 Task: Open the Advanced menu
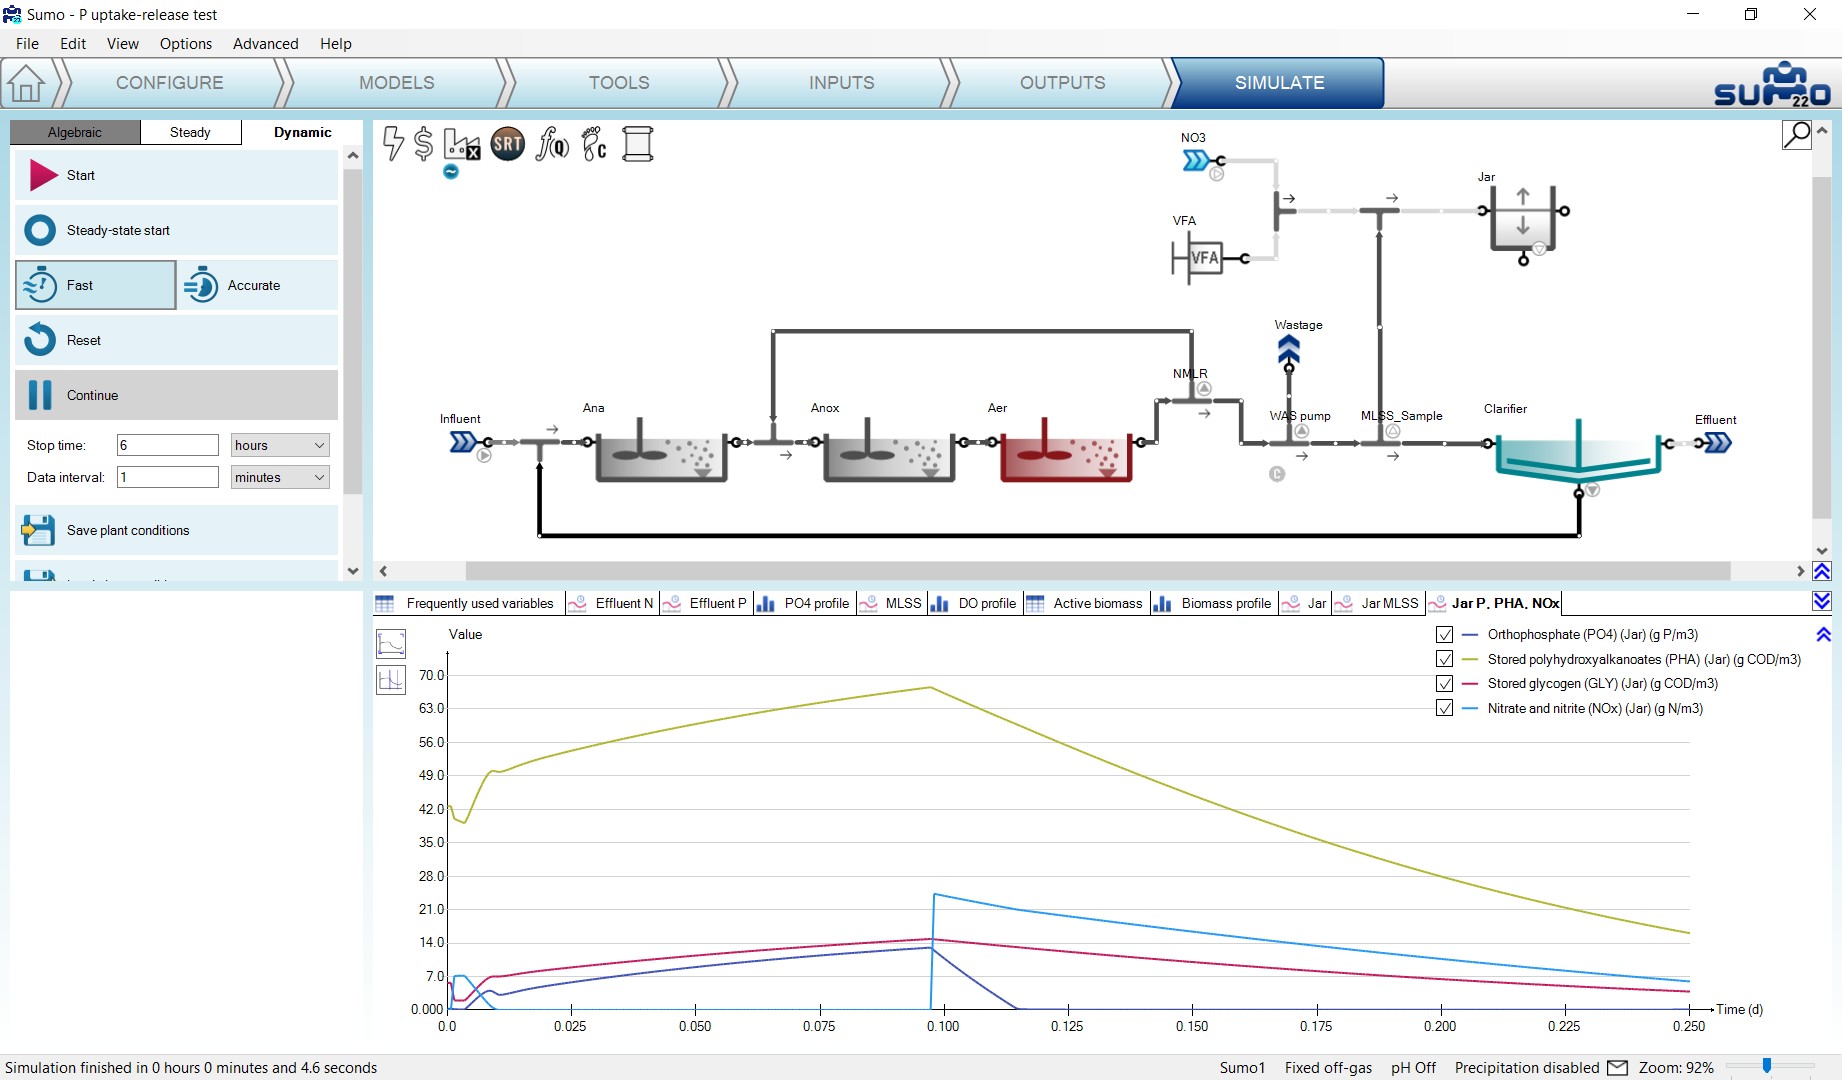(x=266, y=44)
